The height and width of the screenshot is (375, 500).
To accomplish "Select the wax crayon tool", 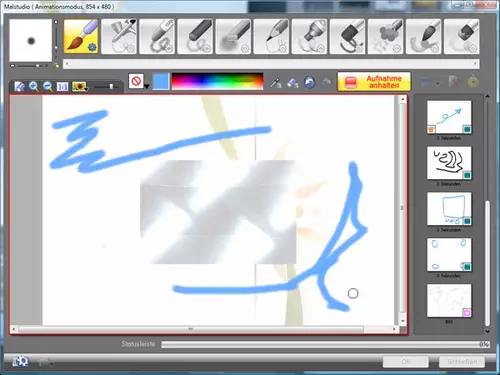I will pyautogui.click(x=157, y=36).
